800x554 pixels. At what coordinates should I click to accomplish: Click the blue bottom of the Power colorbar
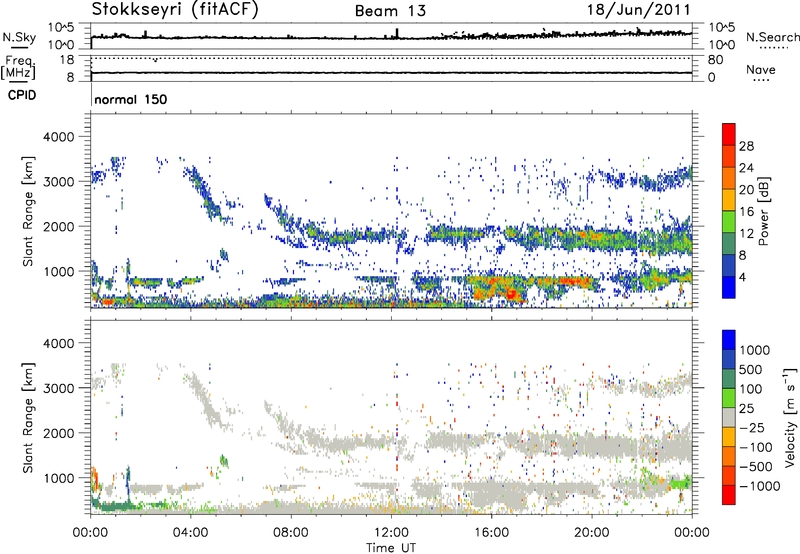[x=729, y=287]
